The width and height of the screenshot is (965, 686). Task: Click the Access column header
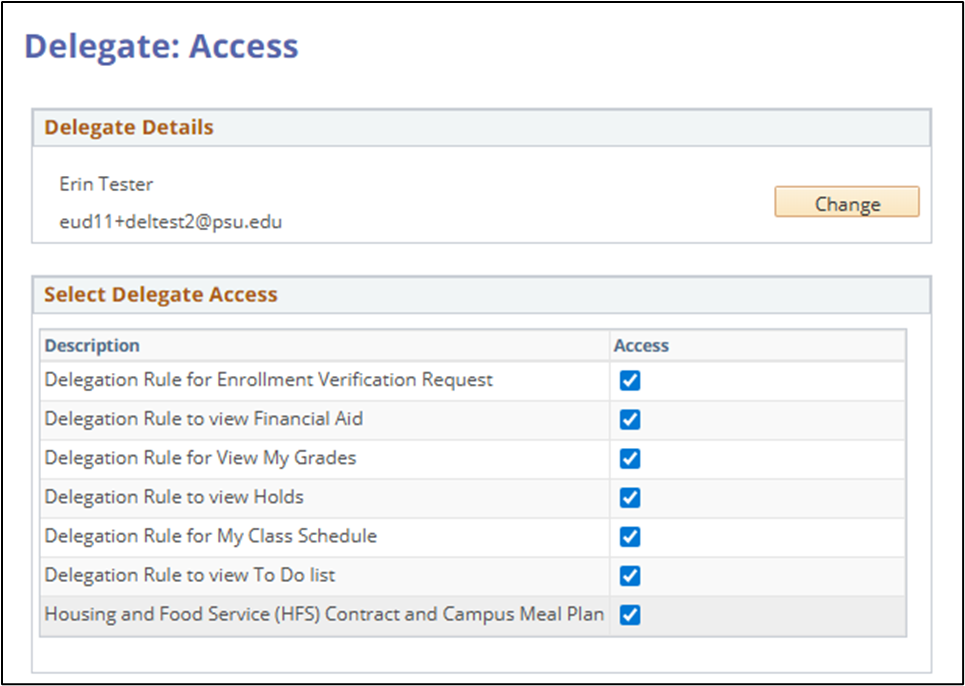click(x=641, y=345)
